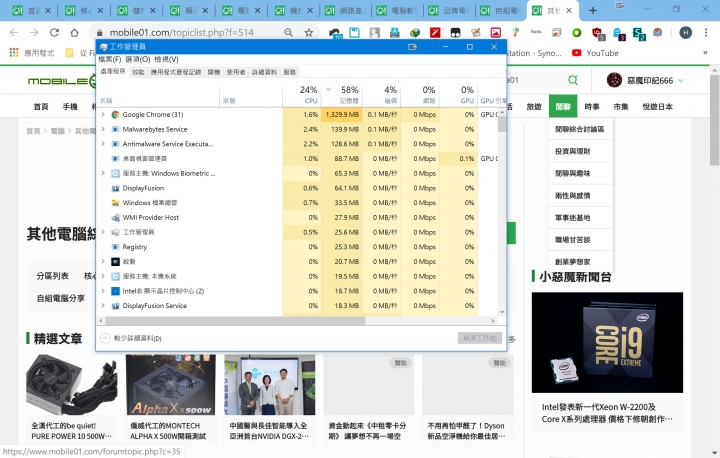Open Chrome's three-dot menu
The height and width of the screenshot is (458, 720).
(x=706, y=33)
